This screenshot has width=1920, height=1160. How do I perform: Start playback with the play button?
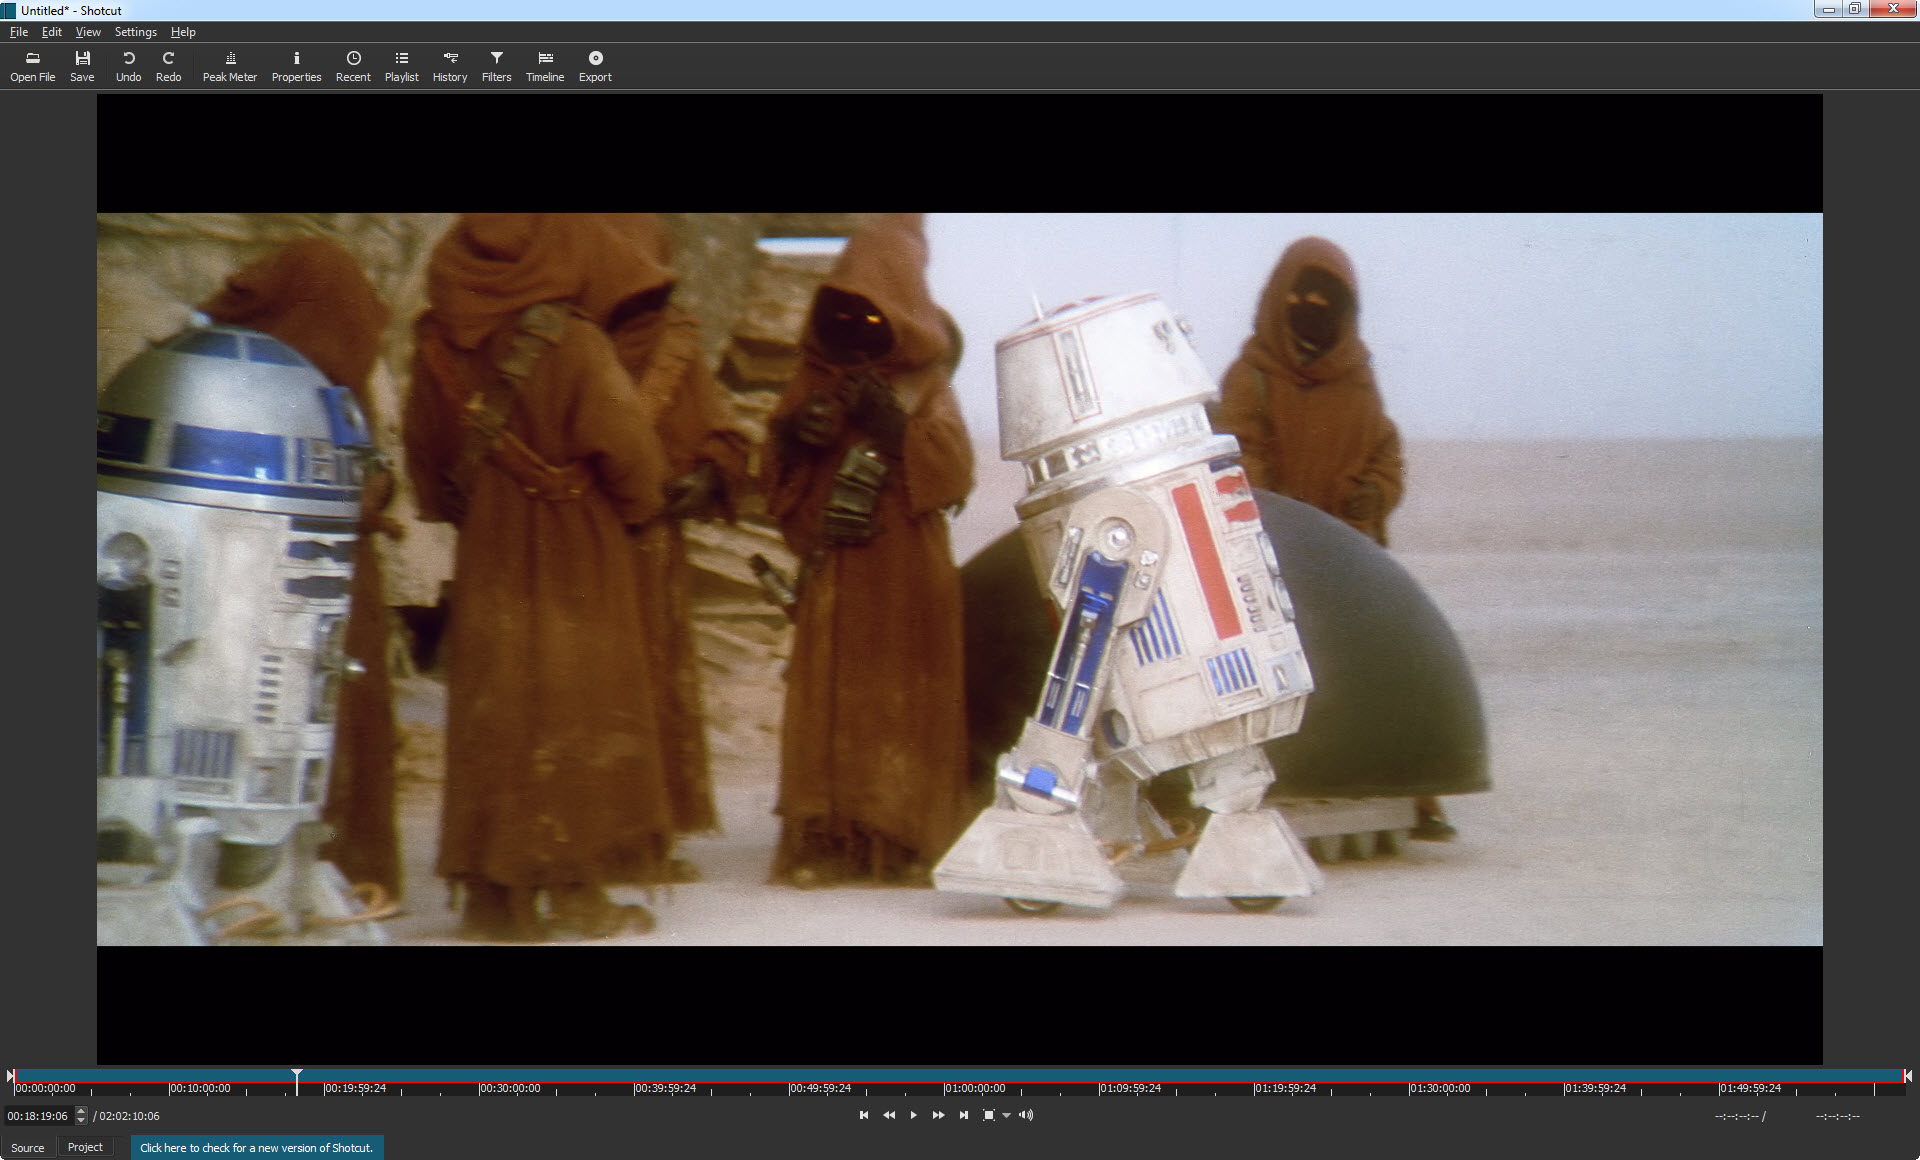tap(913, 1115)
